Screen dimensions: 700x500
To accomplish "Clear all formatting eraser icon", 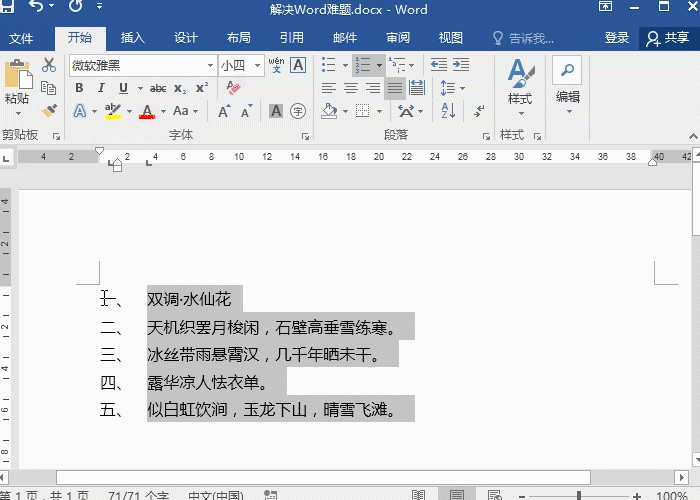I will [233, 88].
